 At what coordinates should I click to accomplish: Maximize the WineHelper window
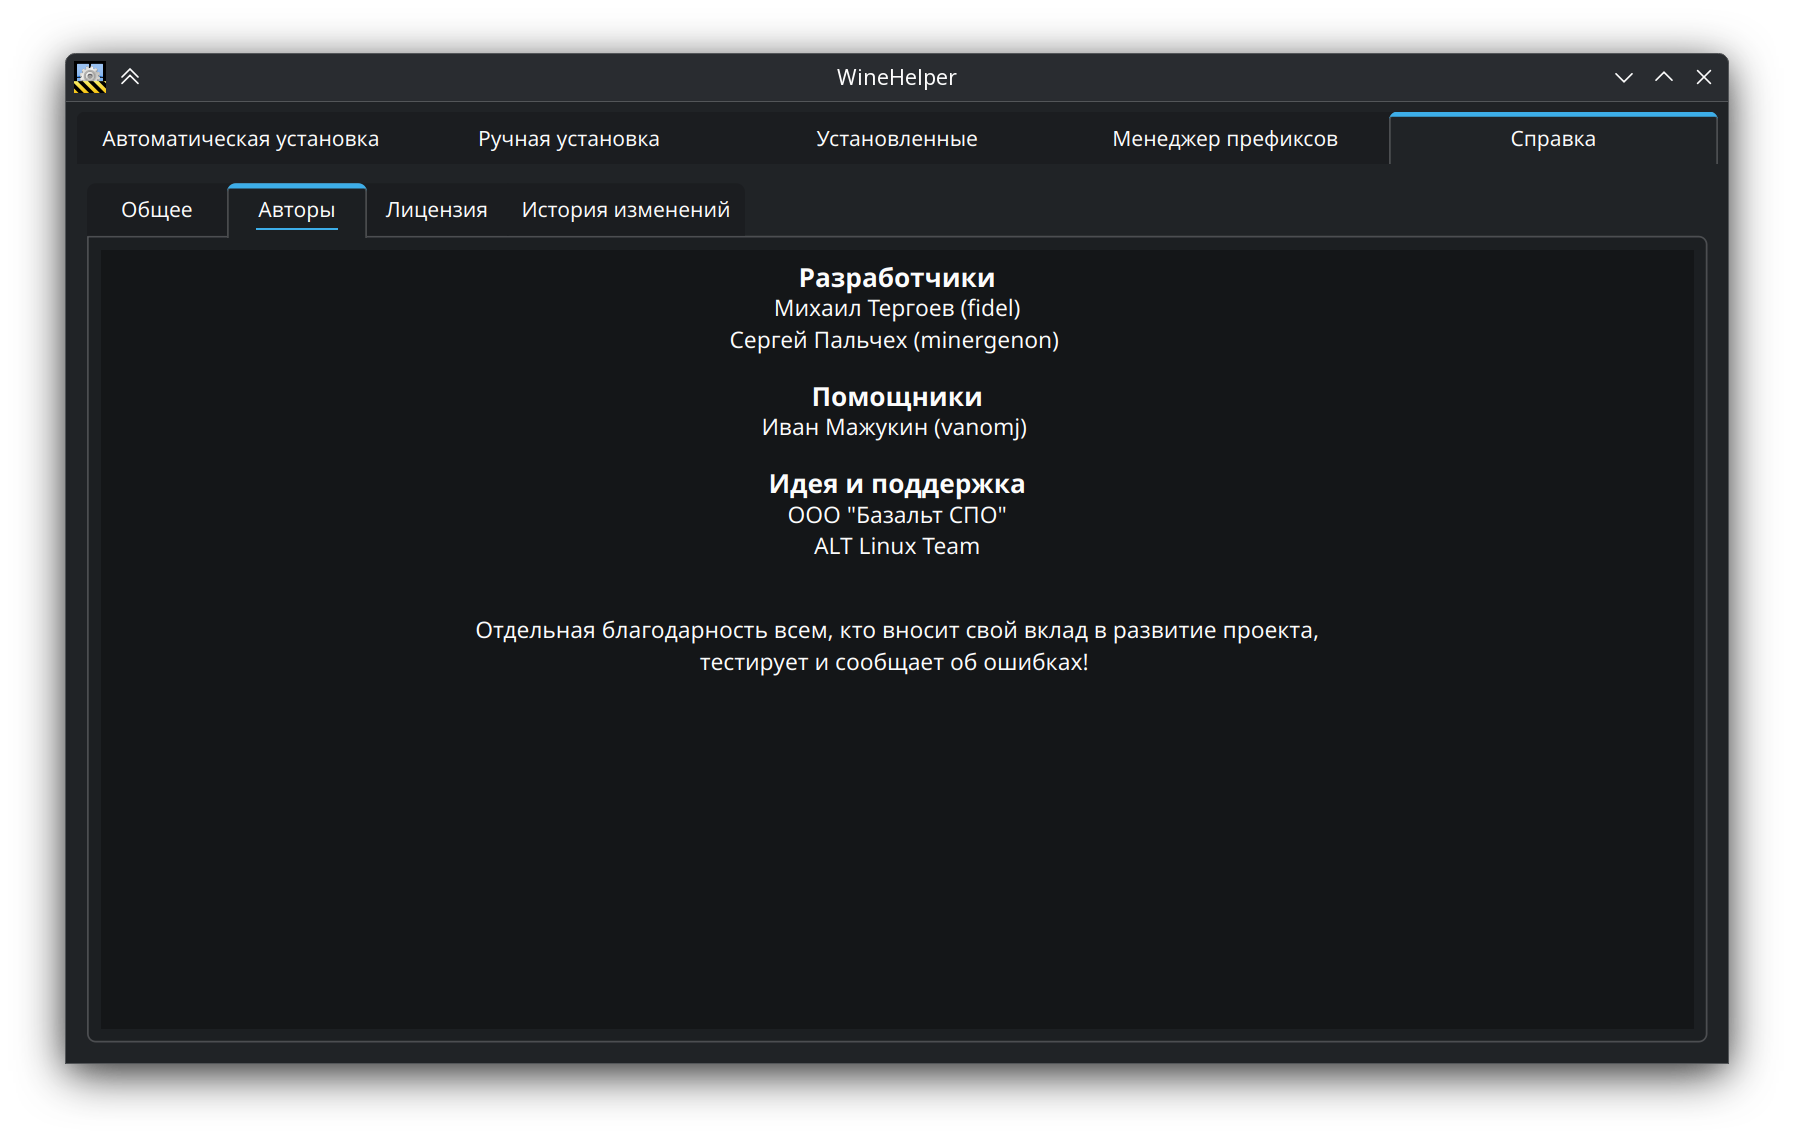pos(1663,77)
